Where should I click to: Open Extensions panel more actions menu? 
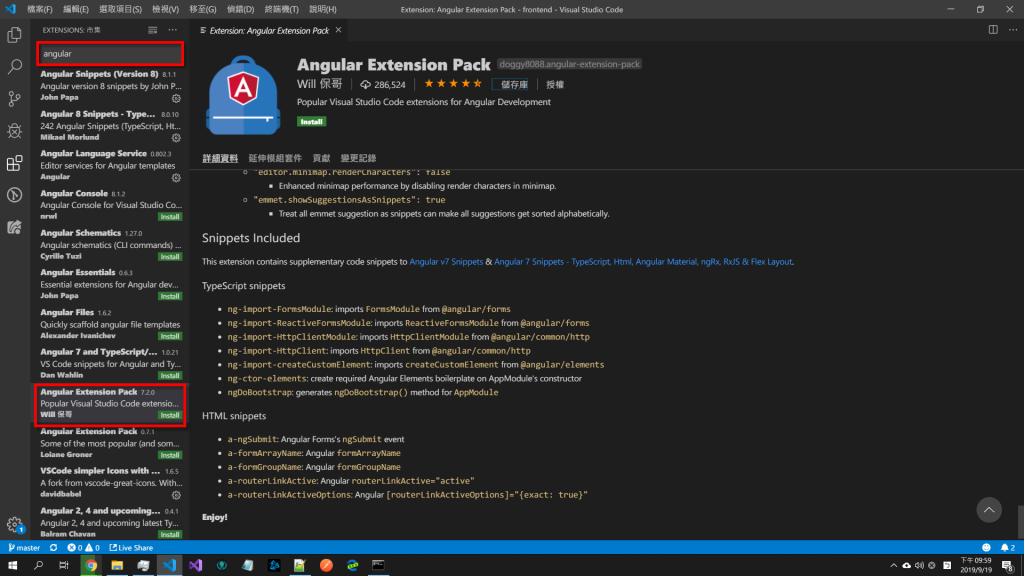click(172, 30)
